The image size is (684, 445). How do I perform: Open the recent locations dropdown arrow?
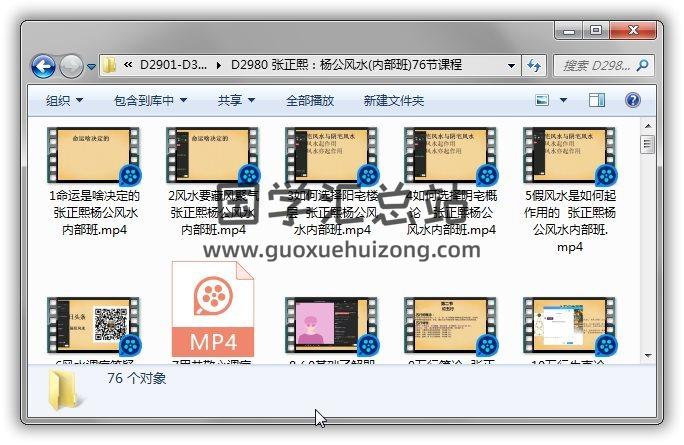pyautogui.click(x=91, y=67)
